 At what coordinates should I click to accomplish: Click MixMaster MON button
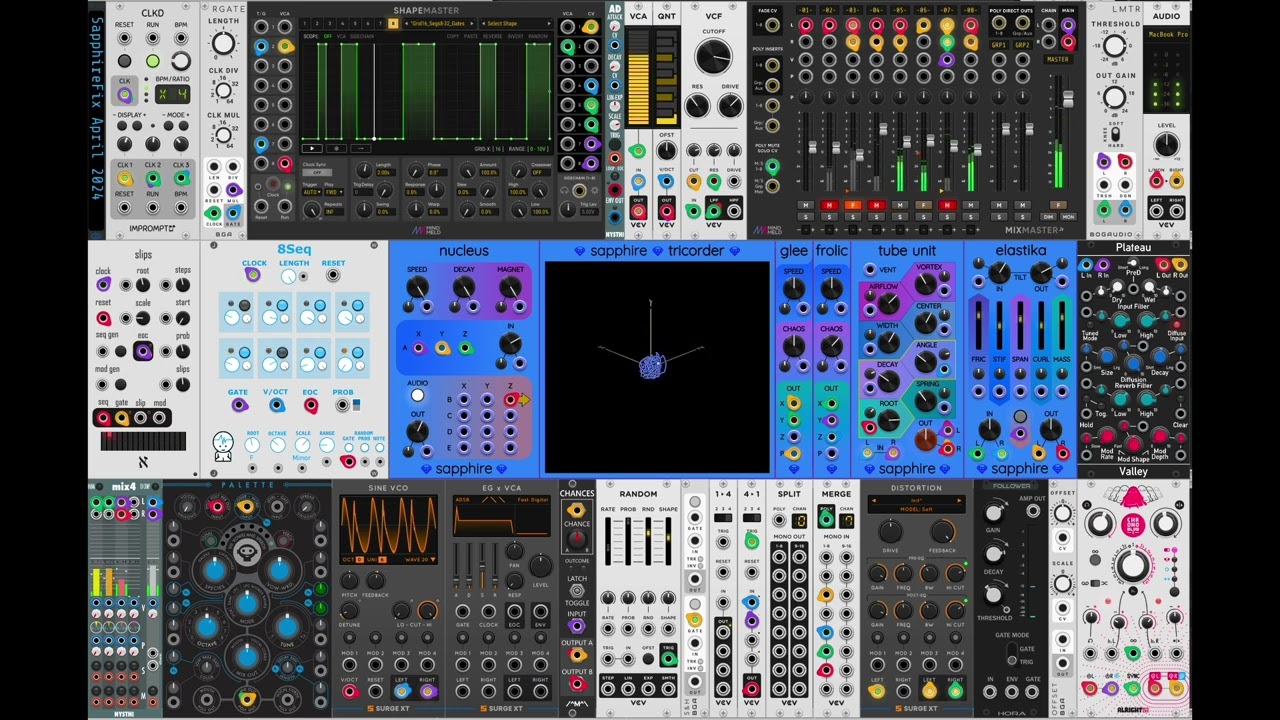pyautogui.click(x=1068, y=217)
